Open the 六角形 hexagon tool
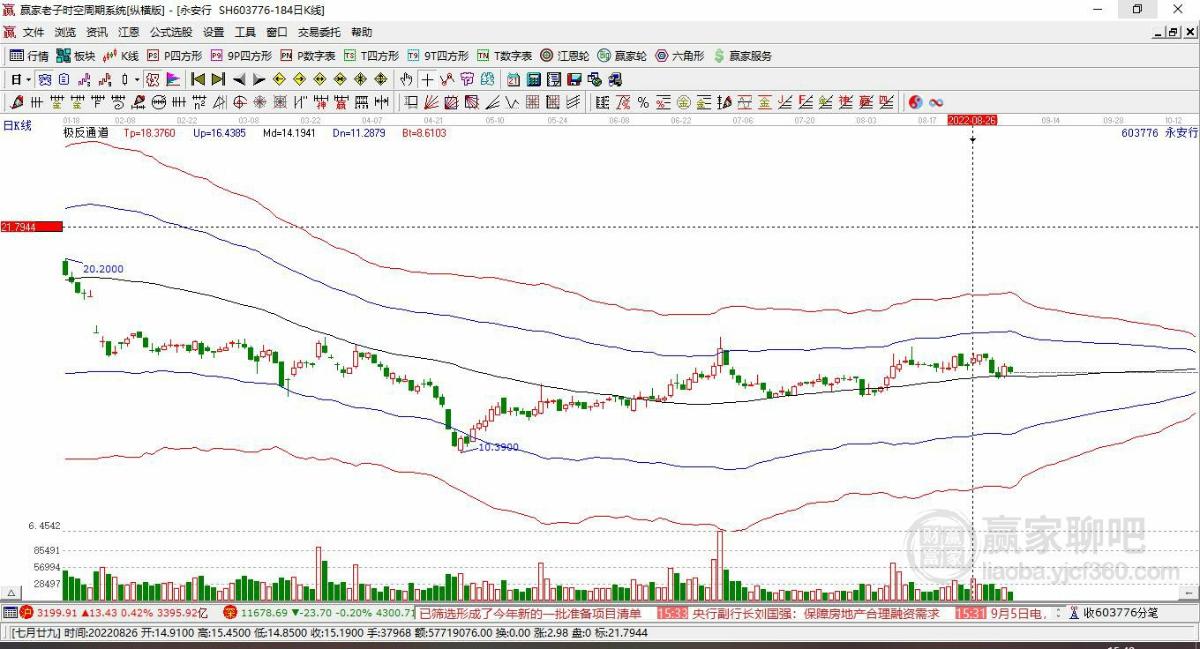Image resolution: width=1200 pixels, height=649 pixels. coord(679,56)
